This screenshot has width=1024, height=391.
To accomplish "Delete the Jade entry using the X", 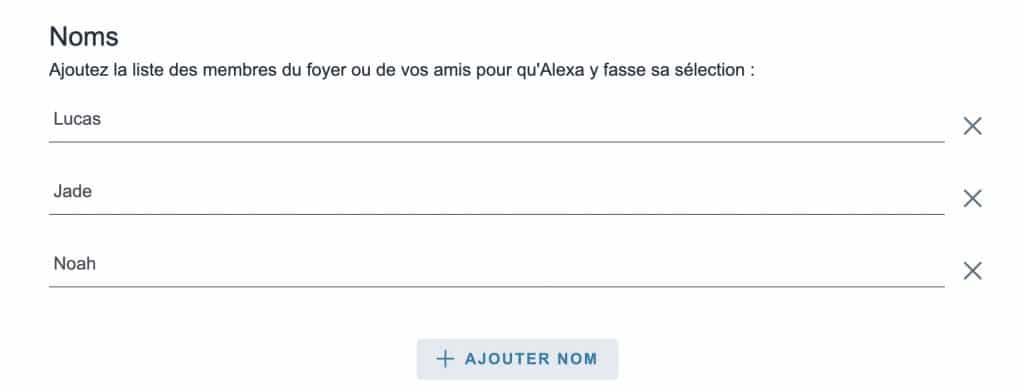I will point(972,198).
